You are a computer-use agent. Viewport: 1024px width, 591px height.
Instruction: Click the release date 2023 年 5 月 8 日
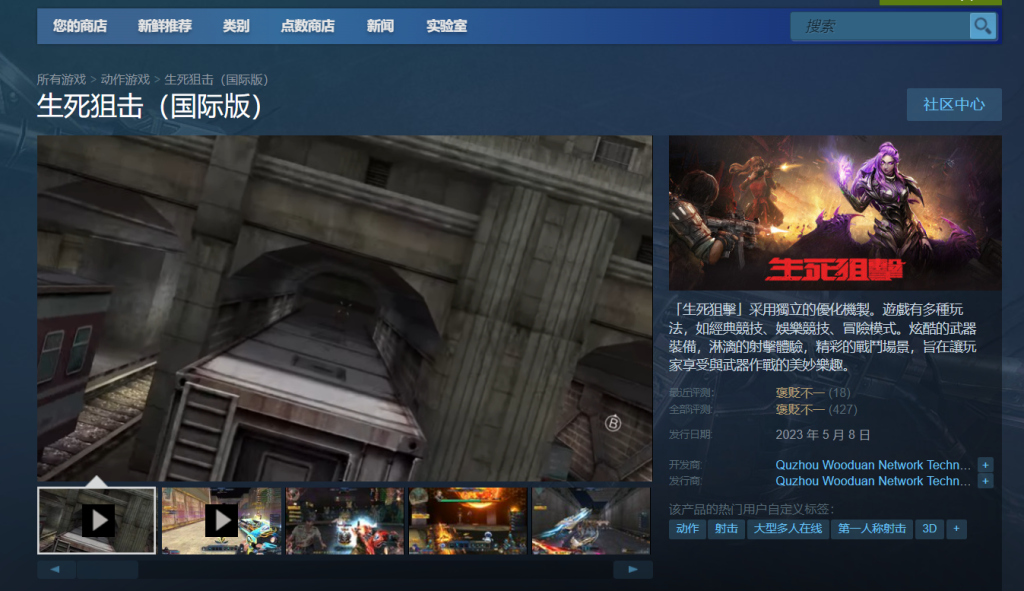coord(823,435)
